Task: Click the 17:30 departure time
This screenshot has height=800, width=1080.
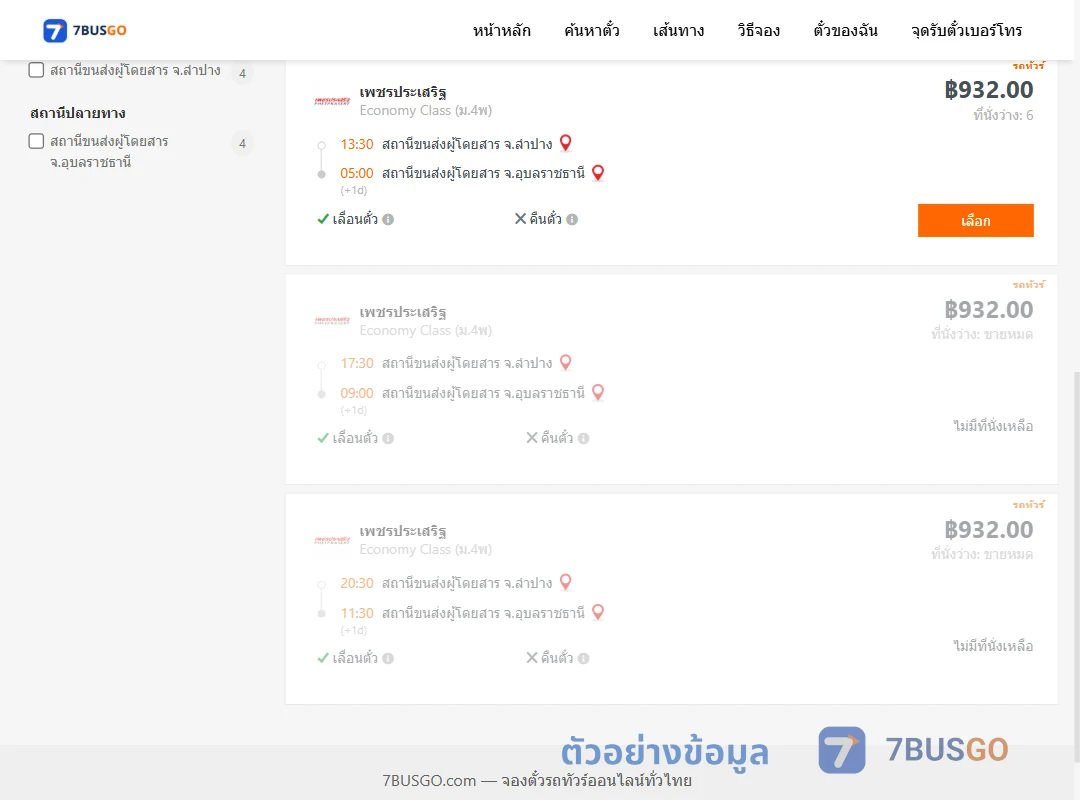Action: point(357,363)
